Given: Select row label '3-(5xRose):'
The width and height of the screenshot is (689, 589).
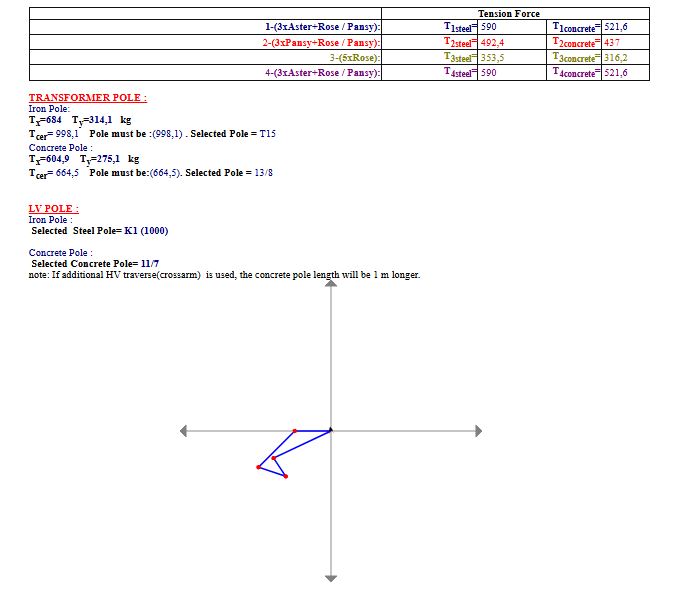Looking at the screenshot, I should 355,58.
